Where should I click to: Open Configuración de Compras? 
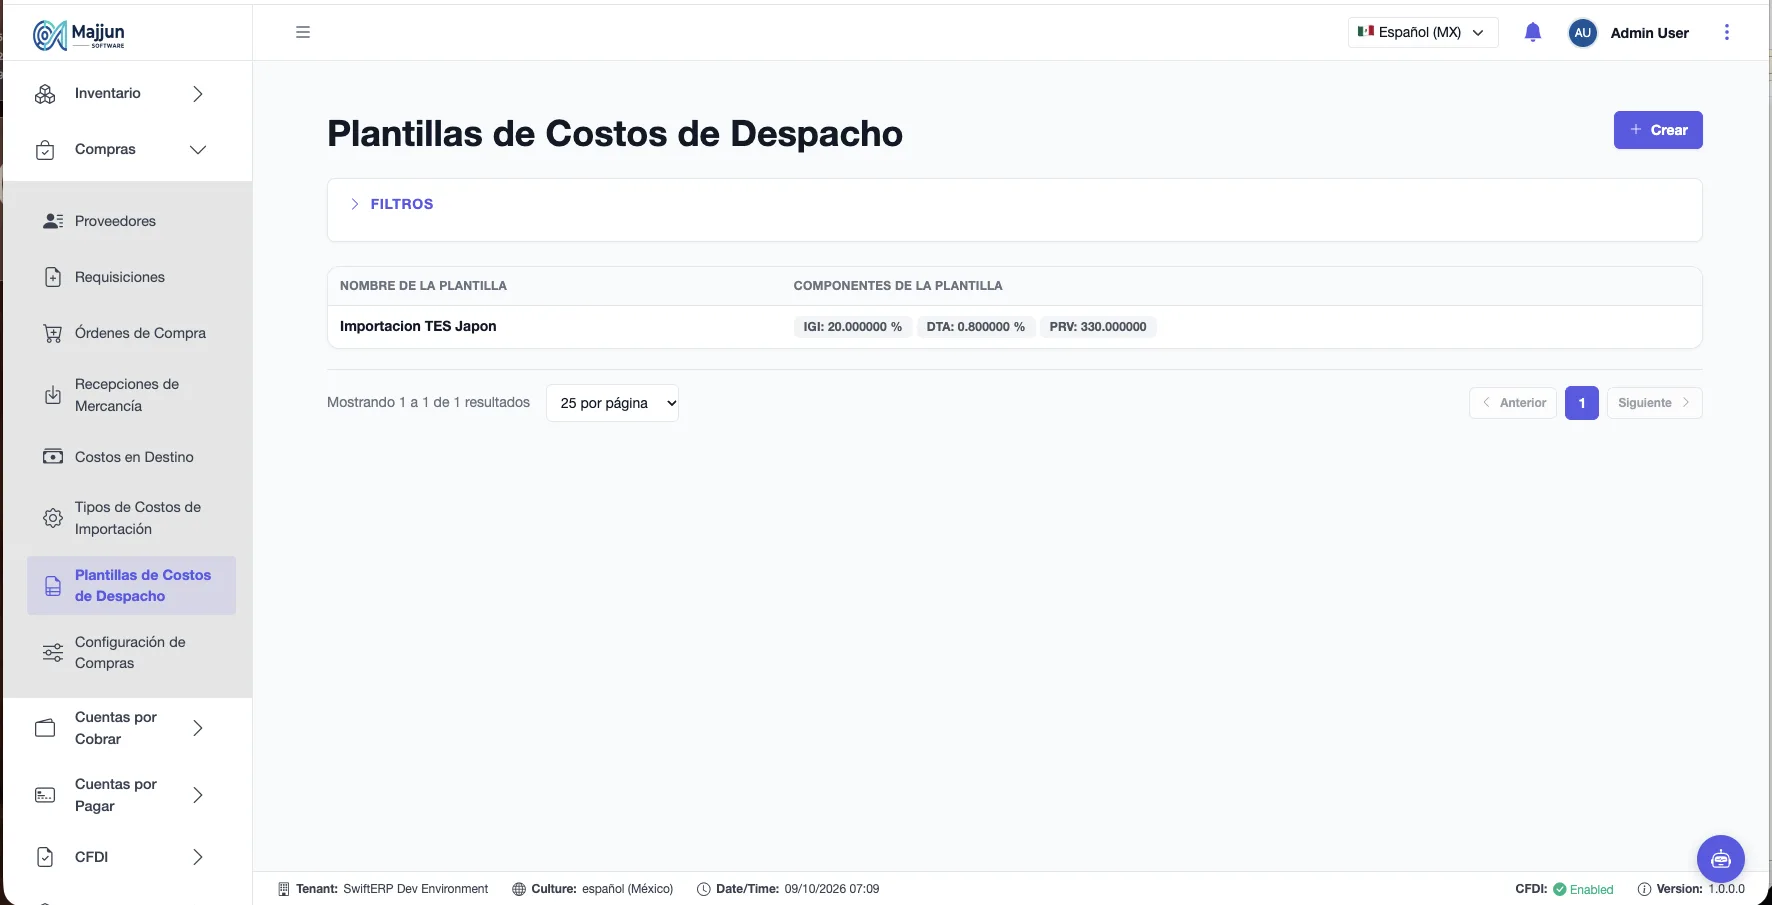tap(131, 653)
